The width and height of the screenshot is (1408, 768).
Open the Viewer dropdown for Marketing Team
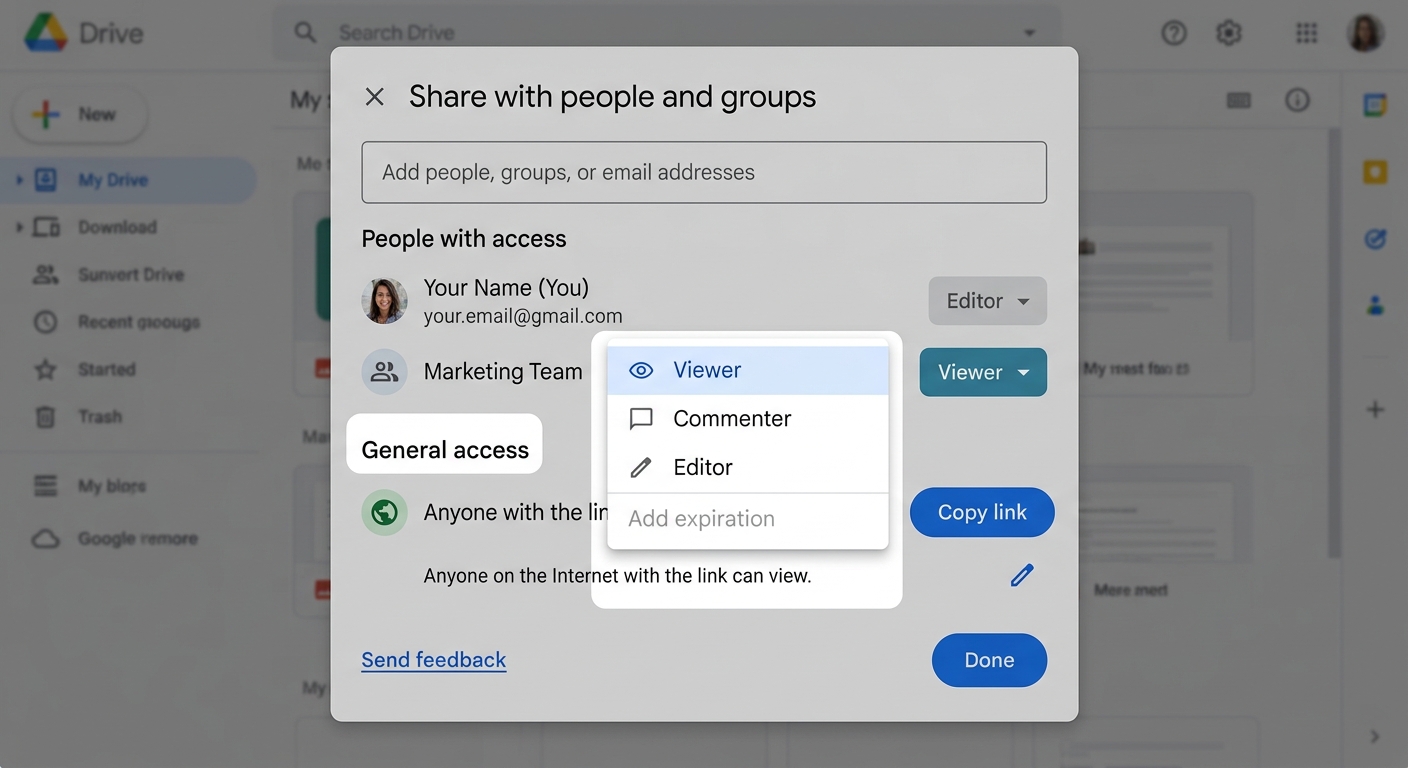point(983,372)
